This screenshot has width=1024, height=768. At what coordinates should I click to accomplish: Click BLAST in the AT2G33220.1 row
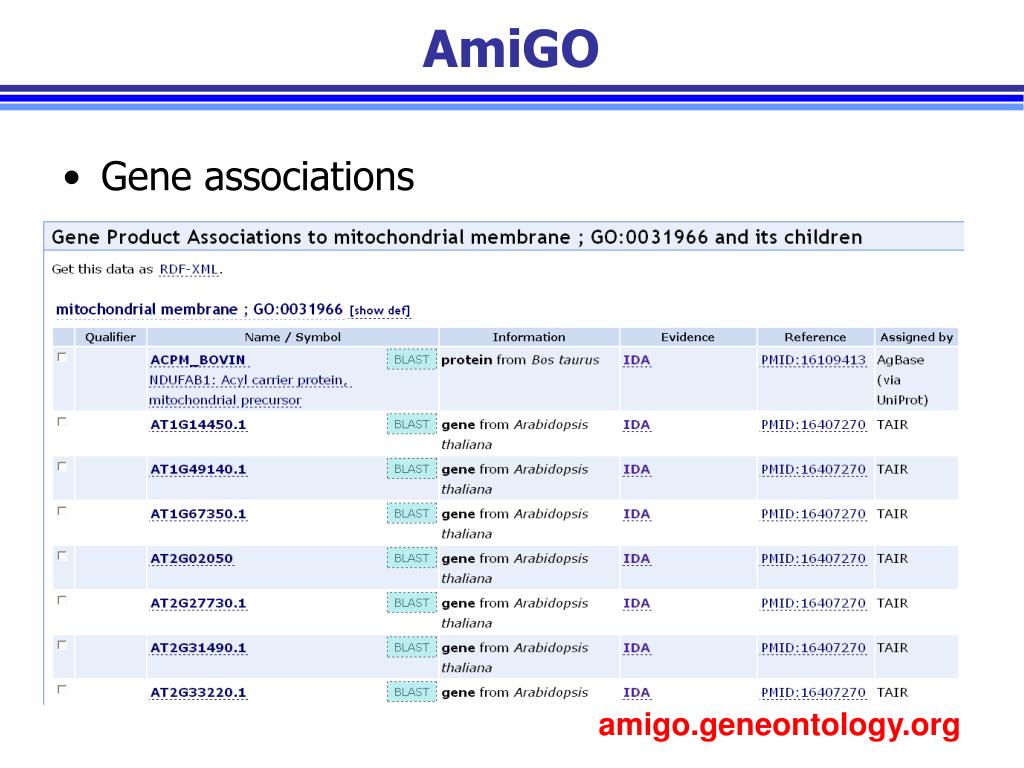point(411,692)
